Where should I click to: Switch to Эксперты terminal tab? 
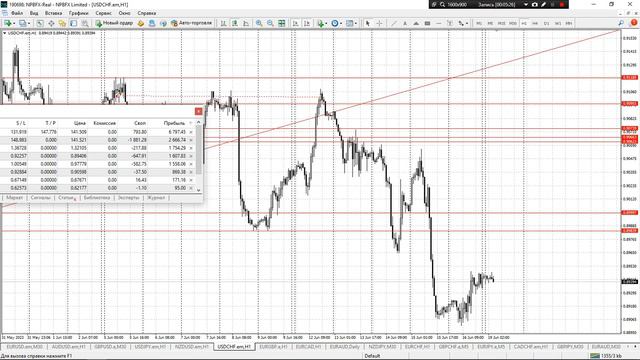[x=129, y=198]
